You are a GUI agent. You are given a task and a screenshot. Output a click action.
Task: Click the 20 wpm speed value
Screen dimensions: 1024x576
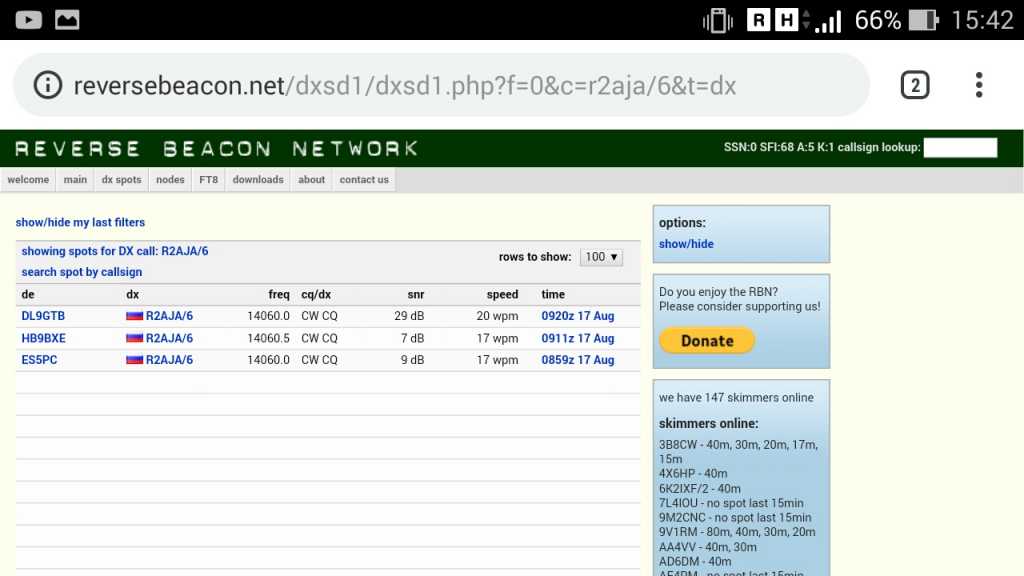pyautogui.click(x=498, y=316)
